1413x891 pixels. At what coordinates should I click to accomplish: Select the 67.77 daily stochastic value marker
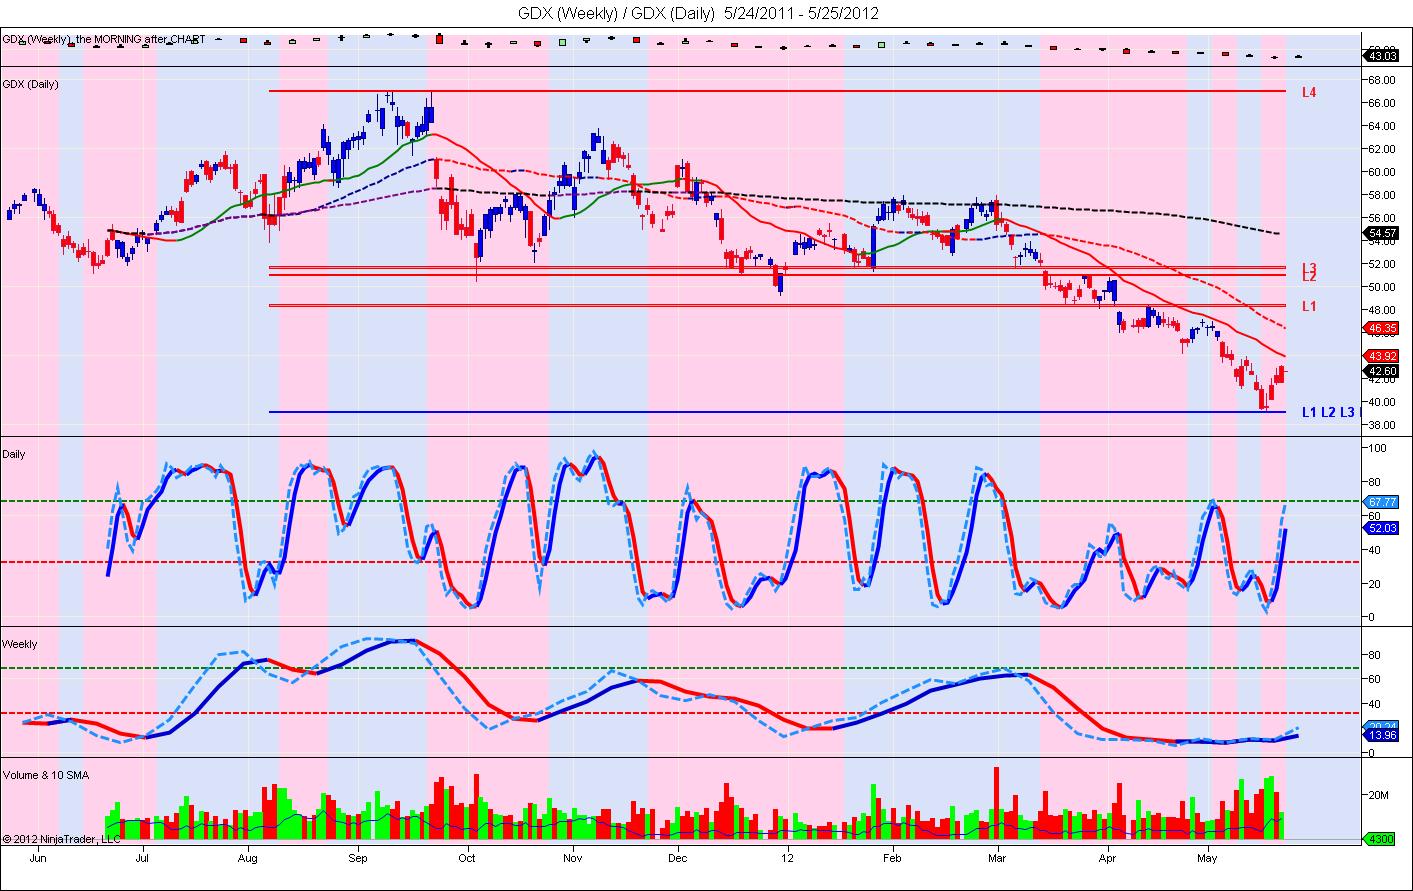pyautogui.click(x=1381, y=502)
